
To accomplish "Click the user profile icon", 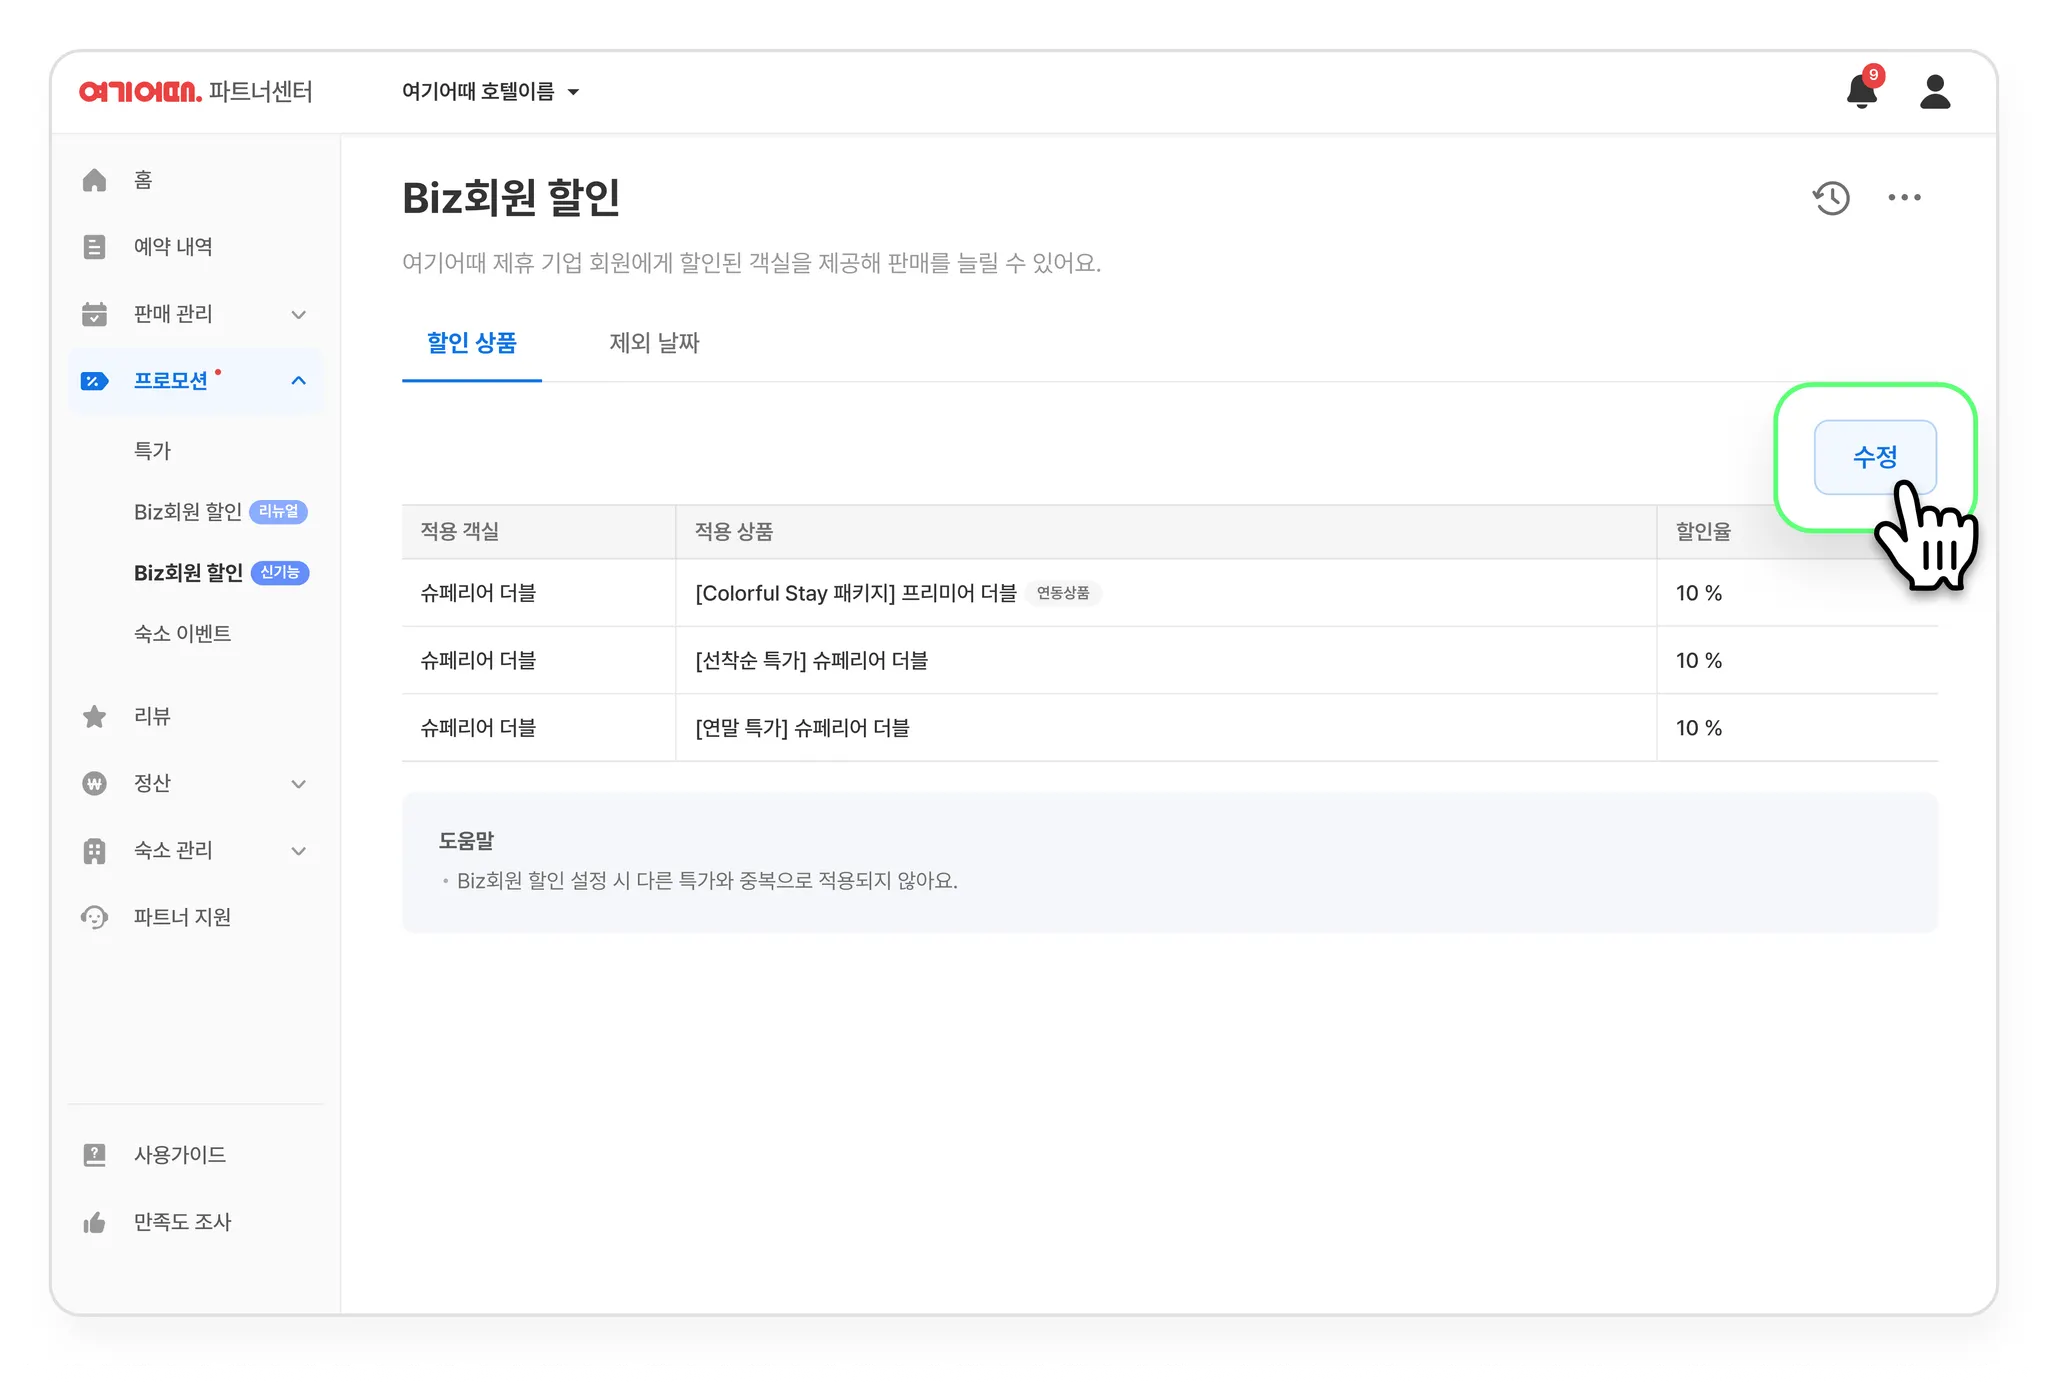I will [x=1935, y=92].
